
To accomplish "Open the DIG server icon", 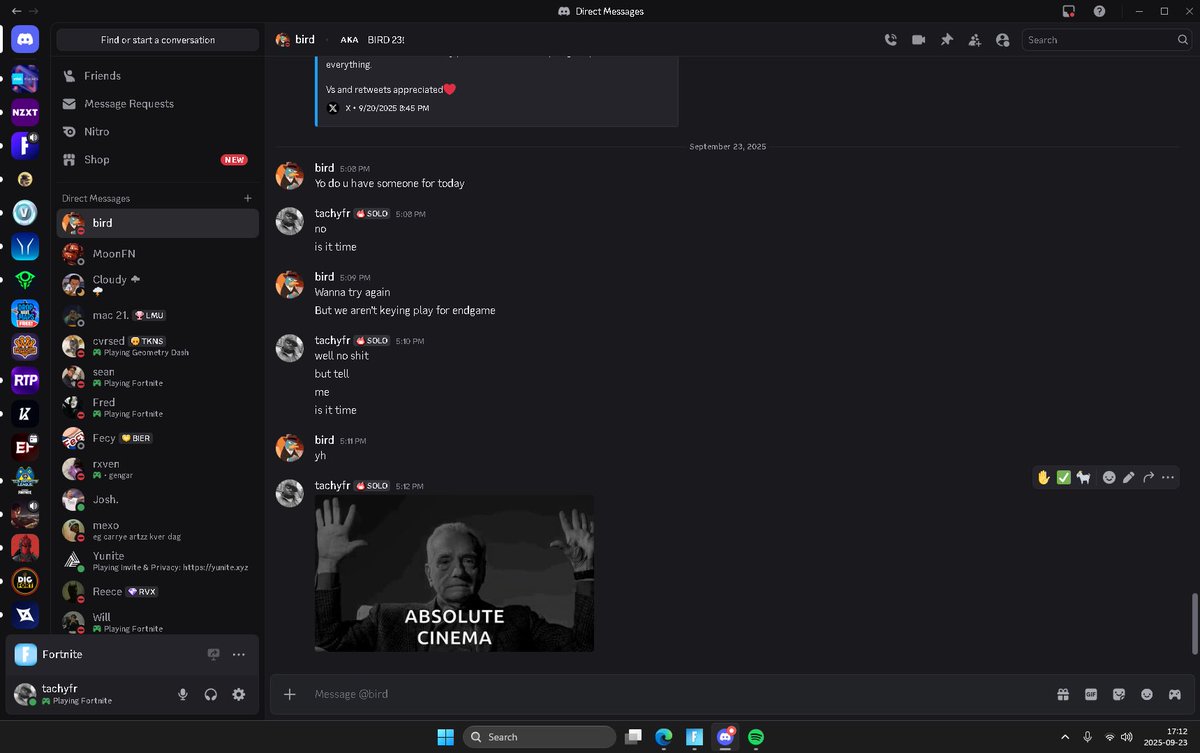I will [x=25, y=581].
